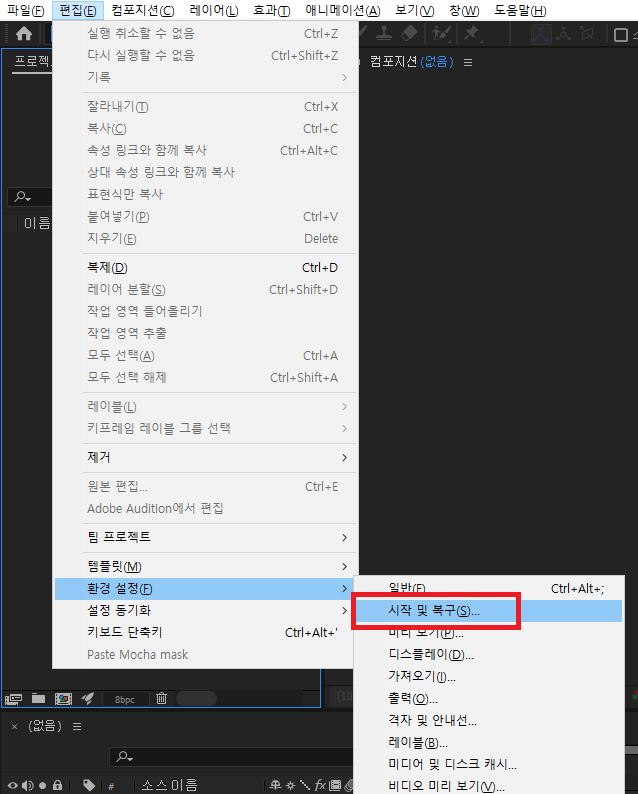Open the 도움말(H) menu

(520, 10)
